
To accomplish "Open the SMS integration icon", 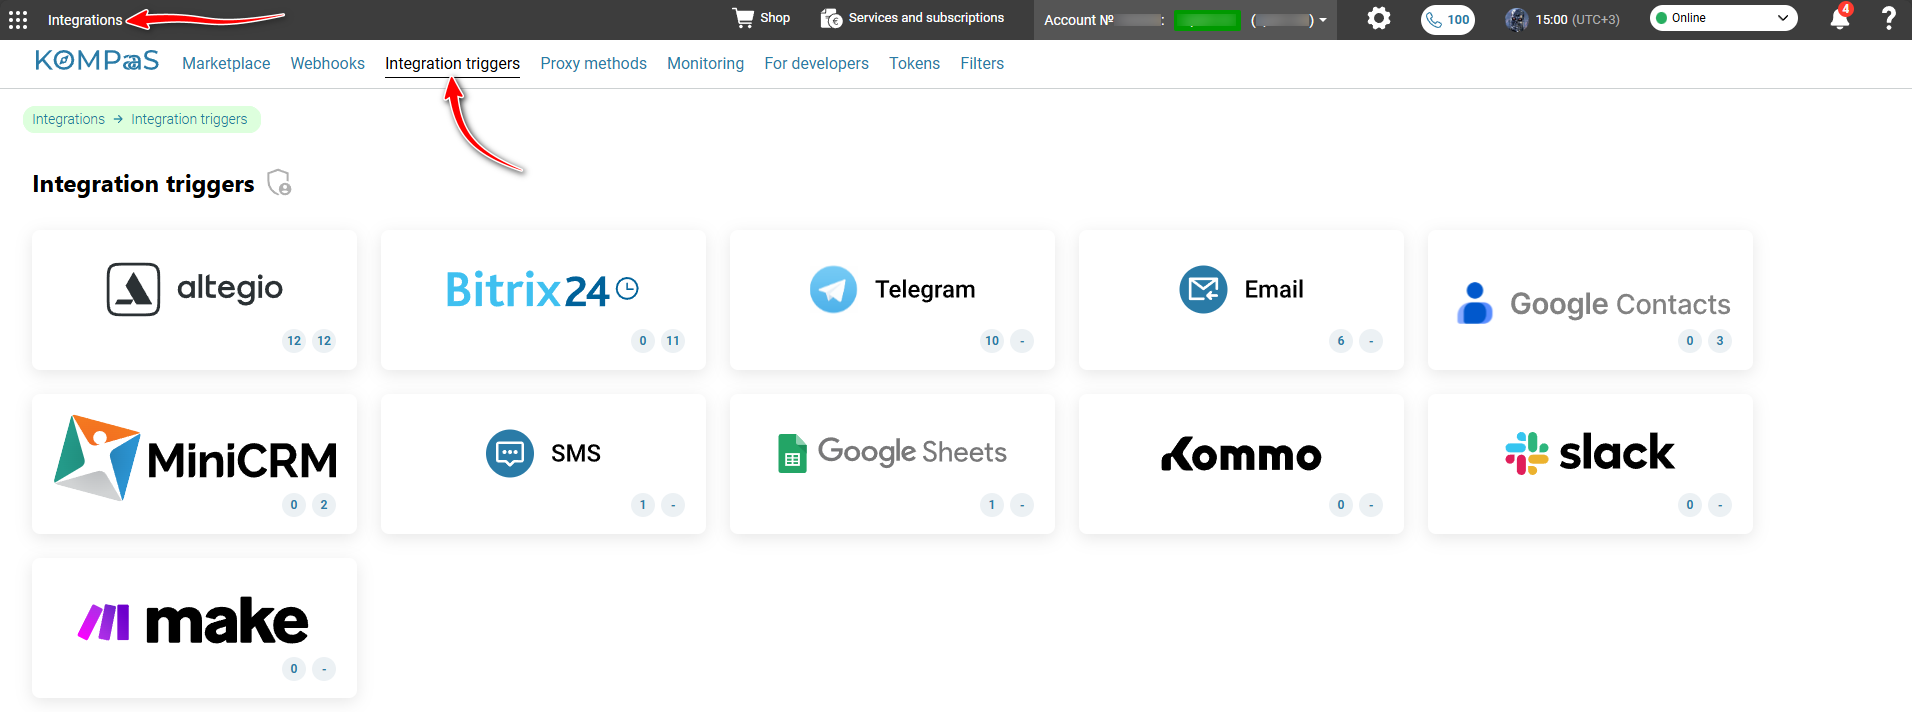I will click(x=510, y=453).
